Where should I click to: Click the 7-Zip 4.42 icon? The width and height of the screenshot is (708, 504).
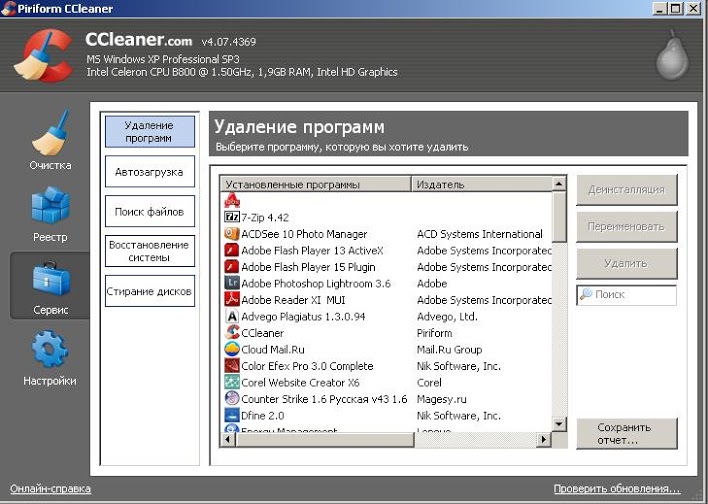[x=232, y=217]
